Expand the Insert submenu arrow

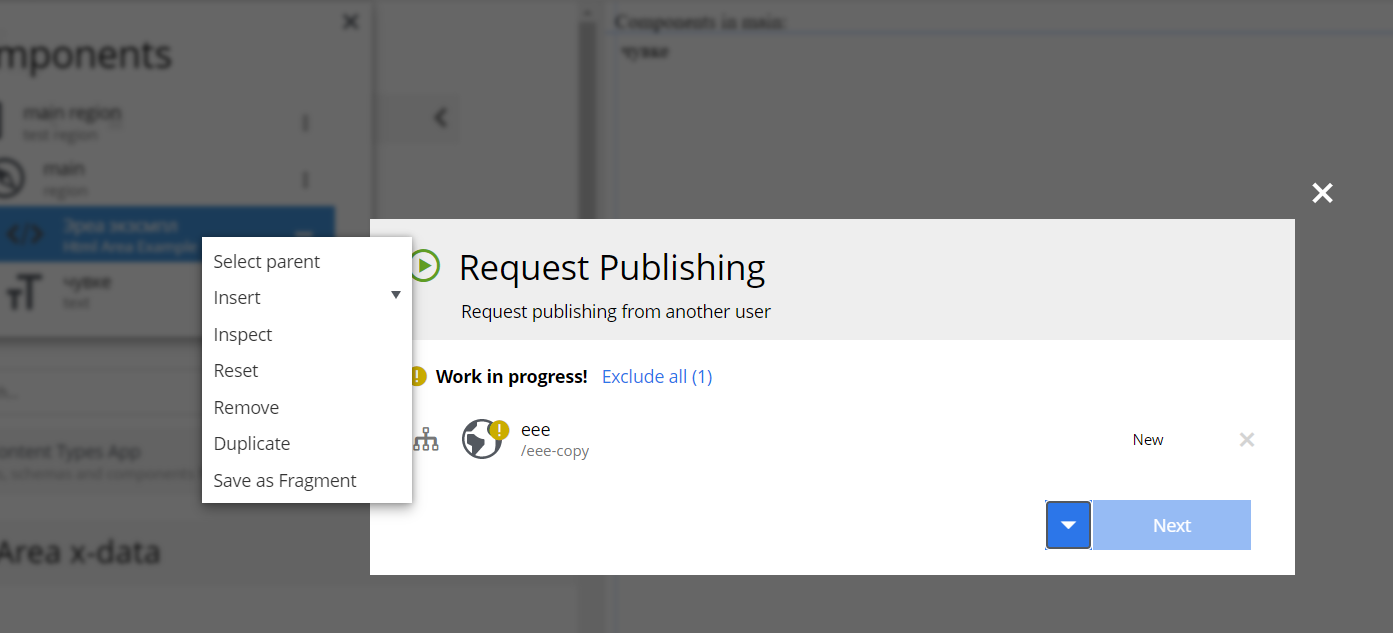(396, 295)
